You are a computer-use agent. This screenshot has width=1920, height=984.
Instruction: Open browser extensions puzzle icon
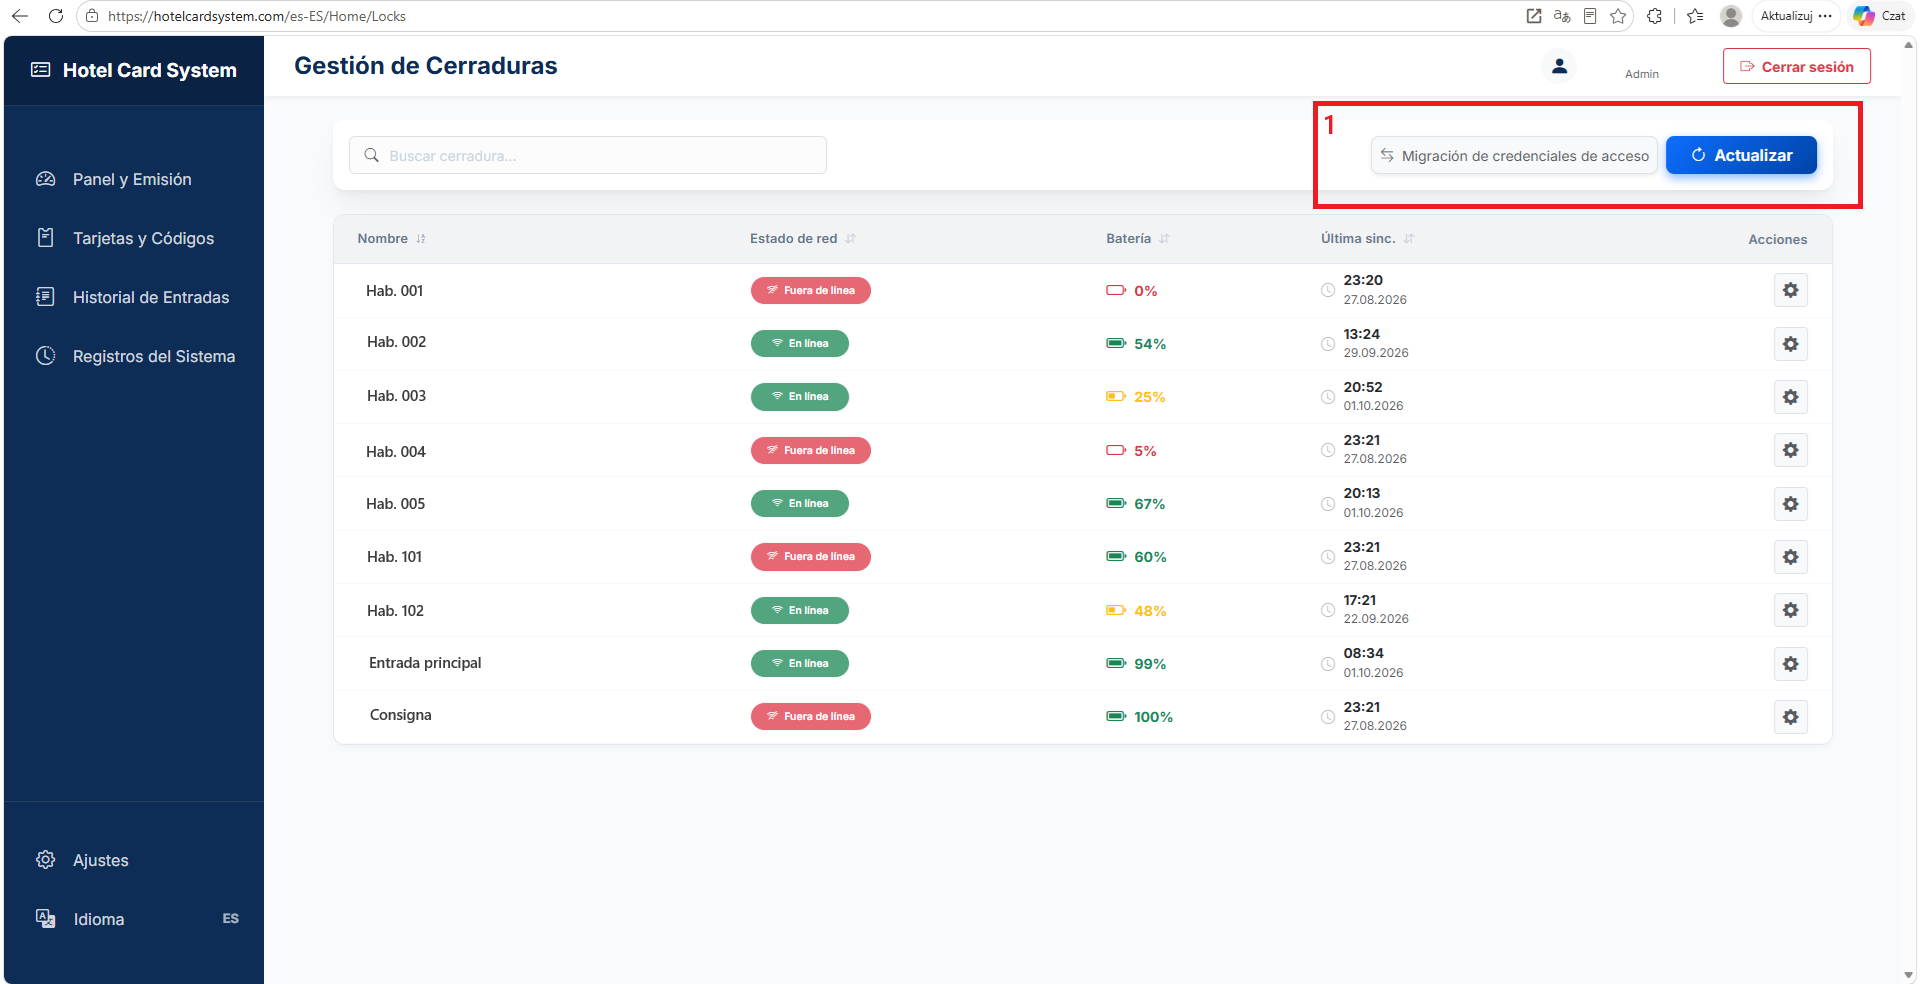tap(1655, 16)
